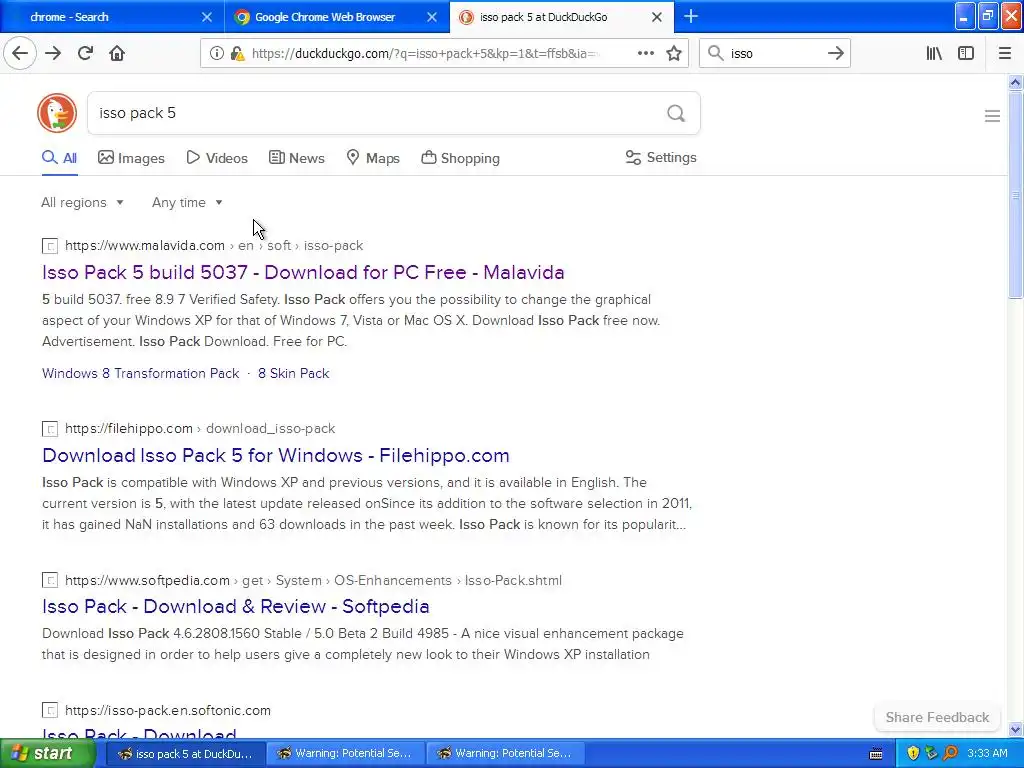Click the https://www.softpedia.com result URL
Screen dimensions: 1024x768
[x=147, y=580]
